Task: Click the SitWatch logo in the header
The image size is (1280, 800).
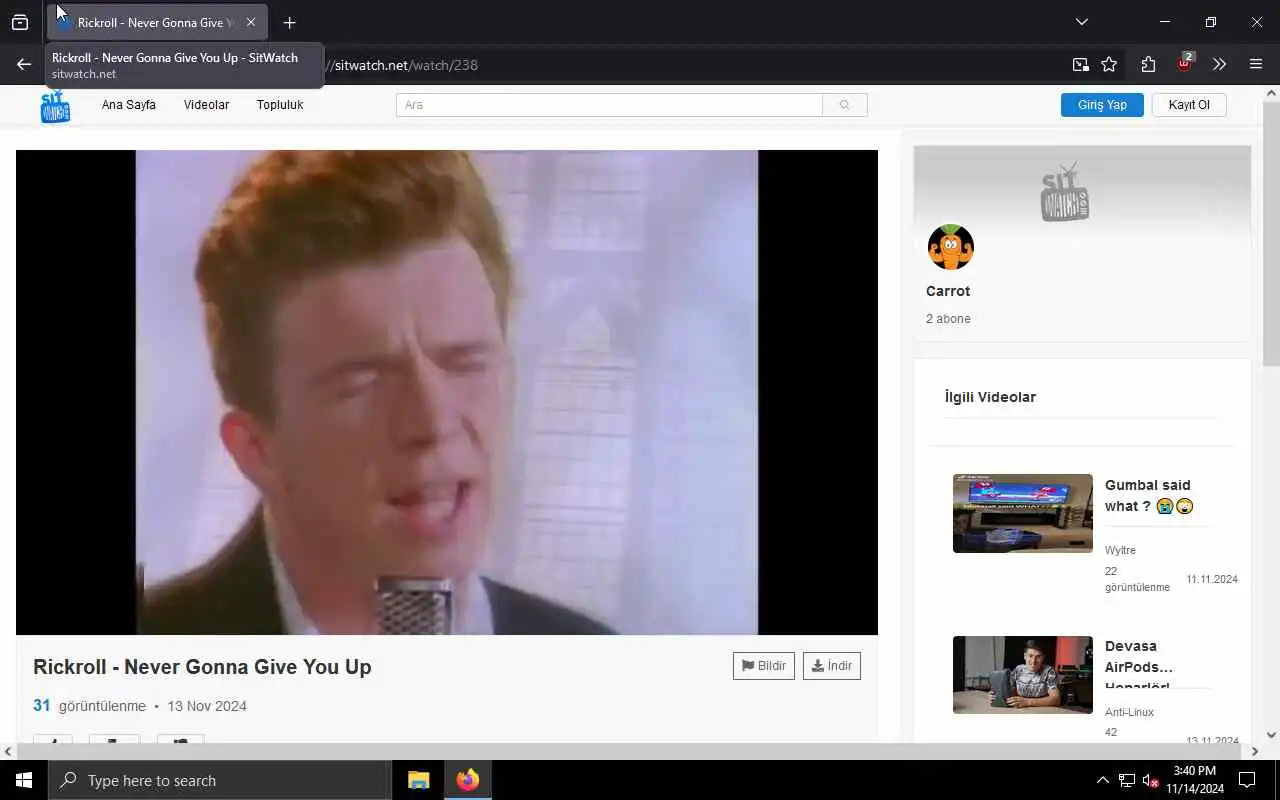Action: coord(55,105)
